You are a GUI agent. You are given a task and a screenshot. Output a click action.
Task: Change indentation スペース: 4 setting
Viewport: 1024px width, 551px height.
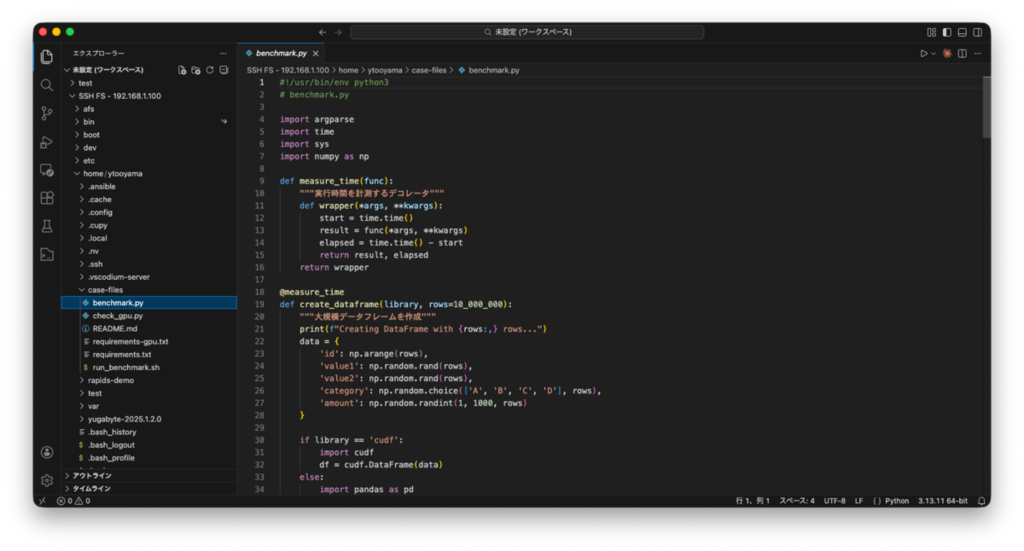pyautogui.click(x=797, y=501)
